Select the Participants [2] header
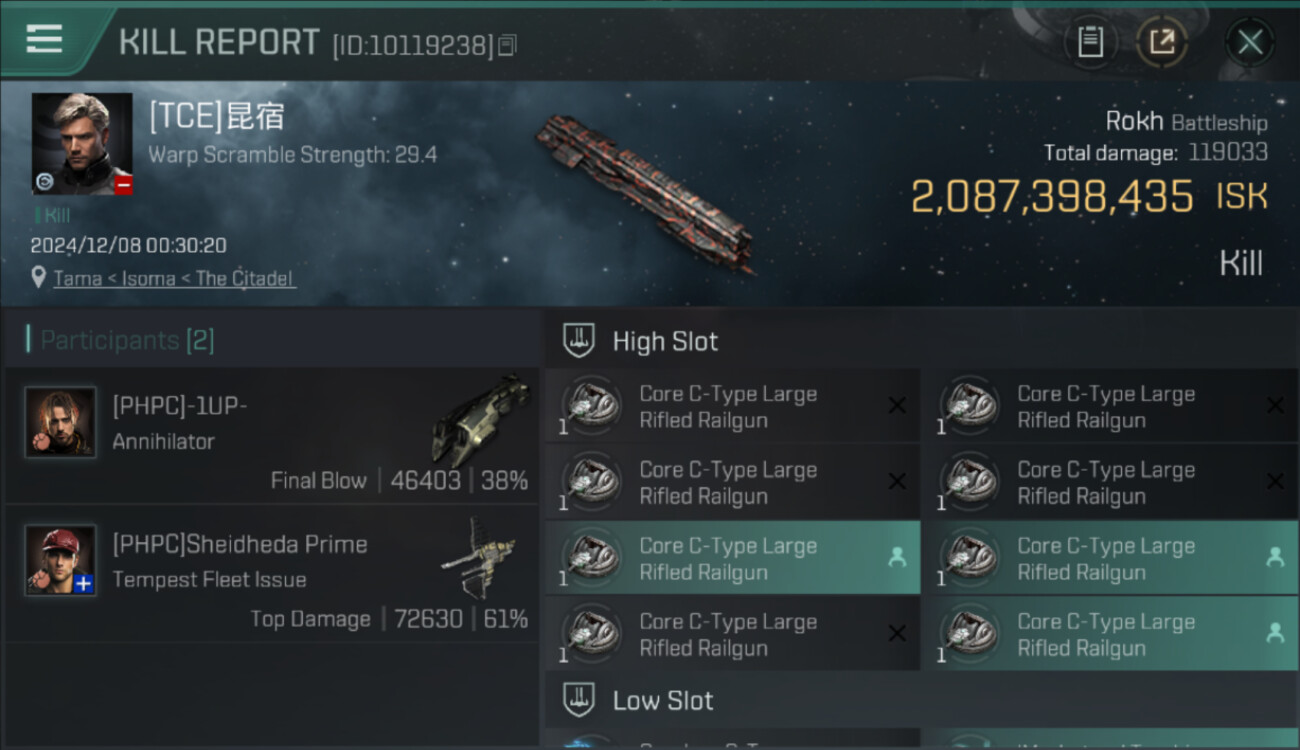1300x750 pixels. tap(127, 340)
